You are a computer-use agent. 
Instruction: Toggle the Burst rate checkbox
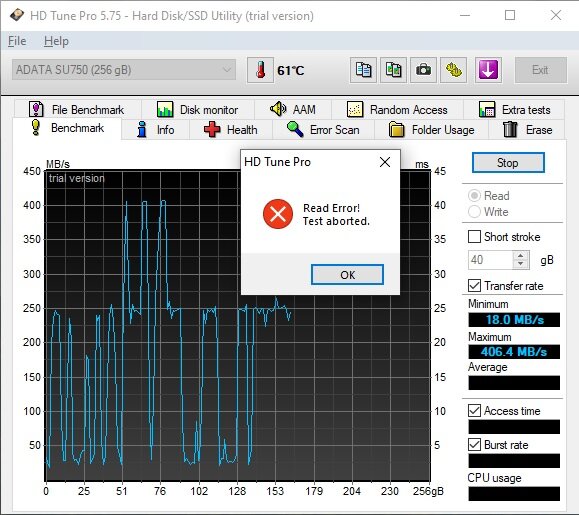coord(474,444)
